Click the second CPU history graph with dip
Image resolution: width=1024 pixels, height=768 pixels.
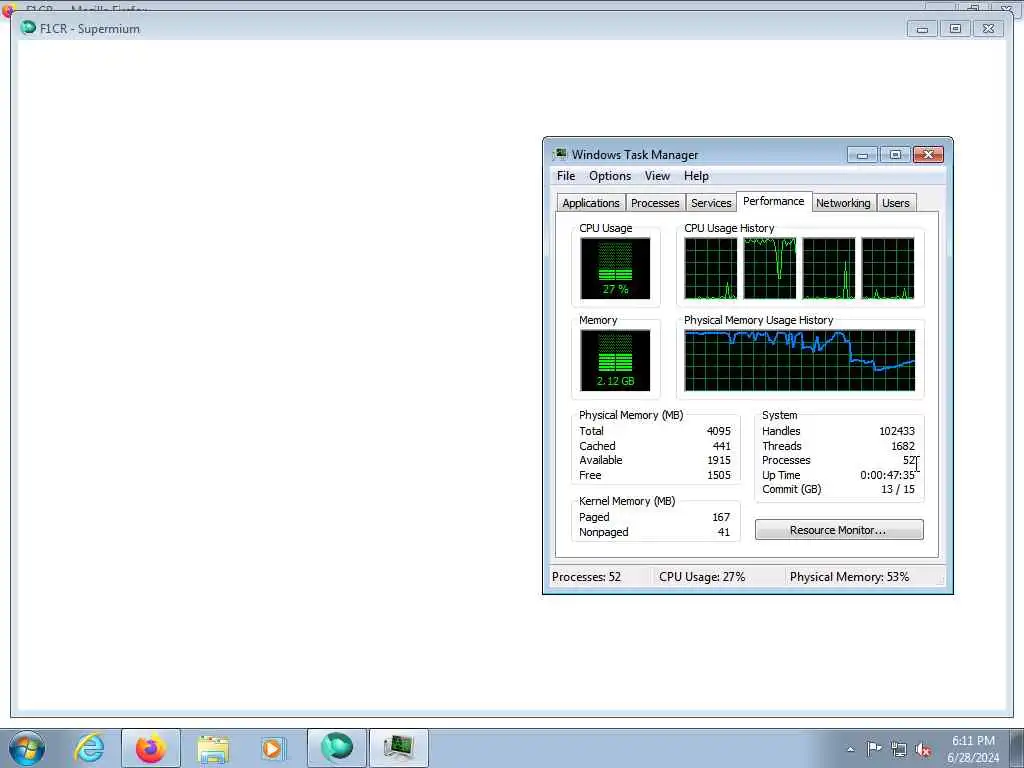[770, 268]
